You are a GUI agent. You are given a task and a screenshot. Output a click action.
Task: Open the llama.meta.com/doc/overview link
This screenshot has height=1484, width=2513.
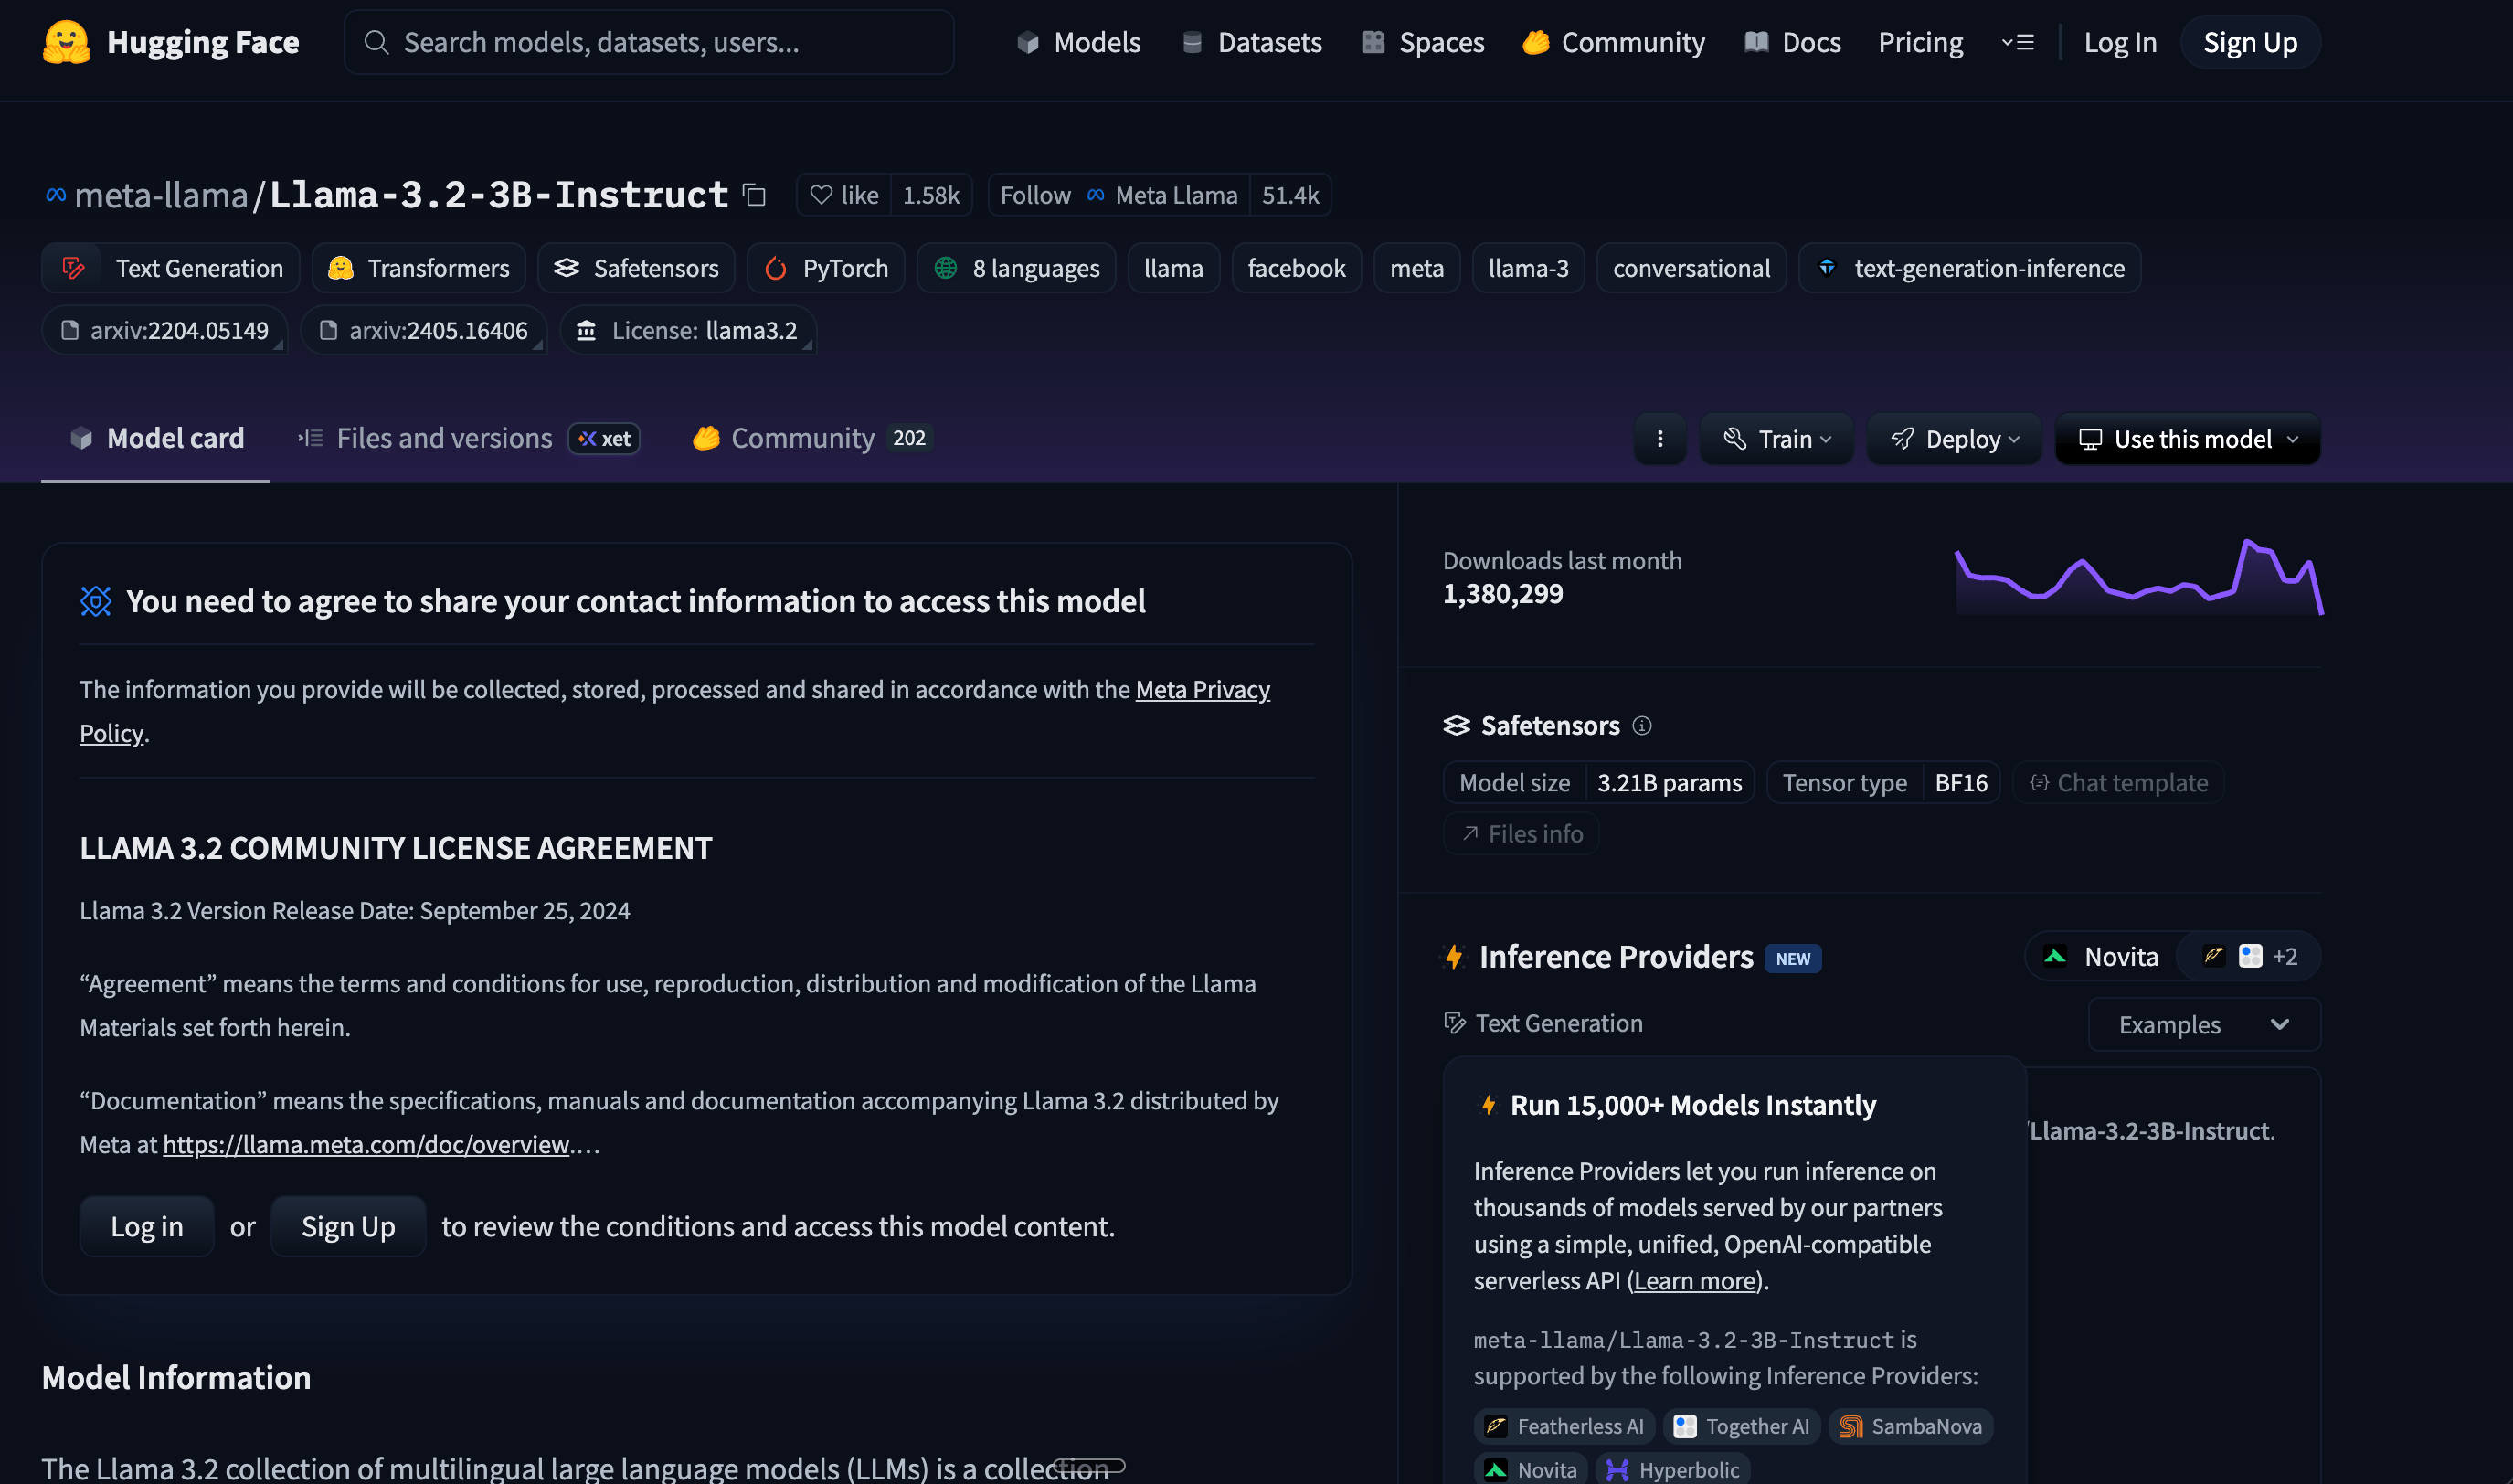tap(366, 1144)
